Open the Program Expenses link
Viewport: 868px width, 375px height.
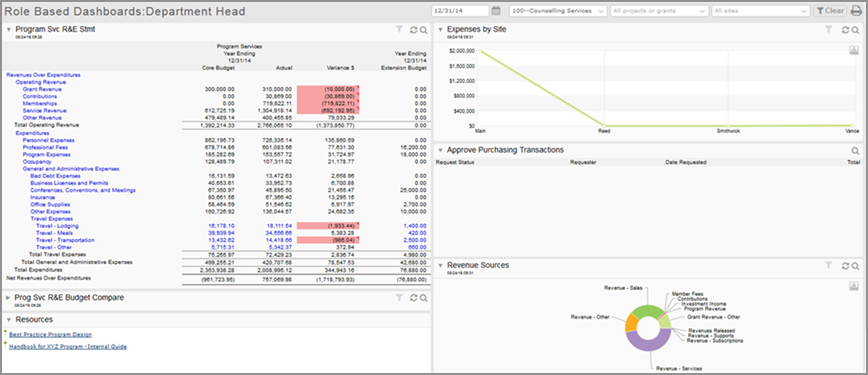[x=46, y=155]
